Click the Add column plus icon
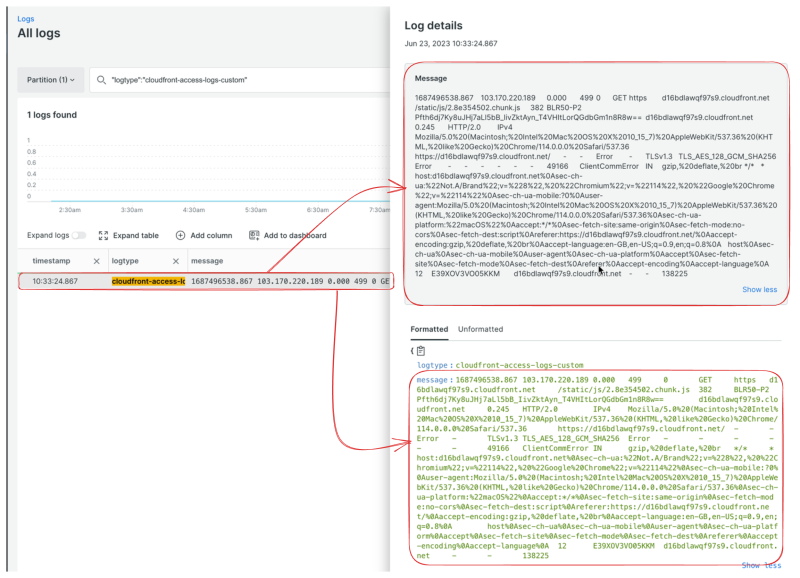Image resolution: width=800 pixels, height=578 pixels. (x=180, y=235)
